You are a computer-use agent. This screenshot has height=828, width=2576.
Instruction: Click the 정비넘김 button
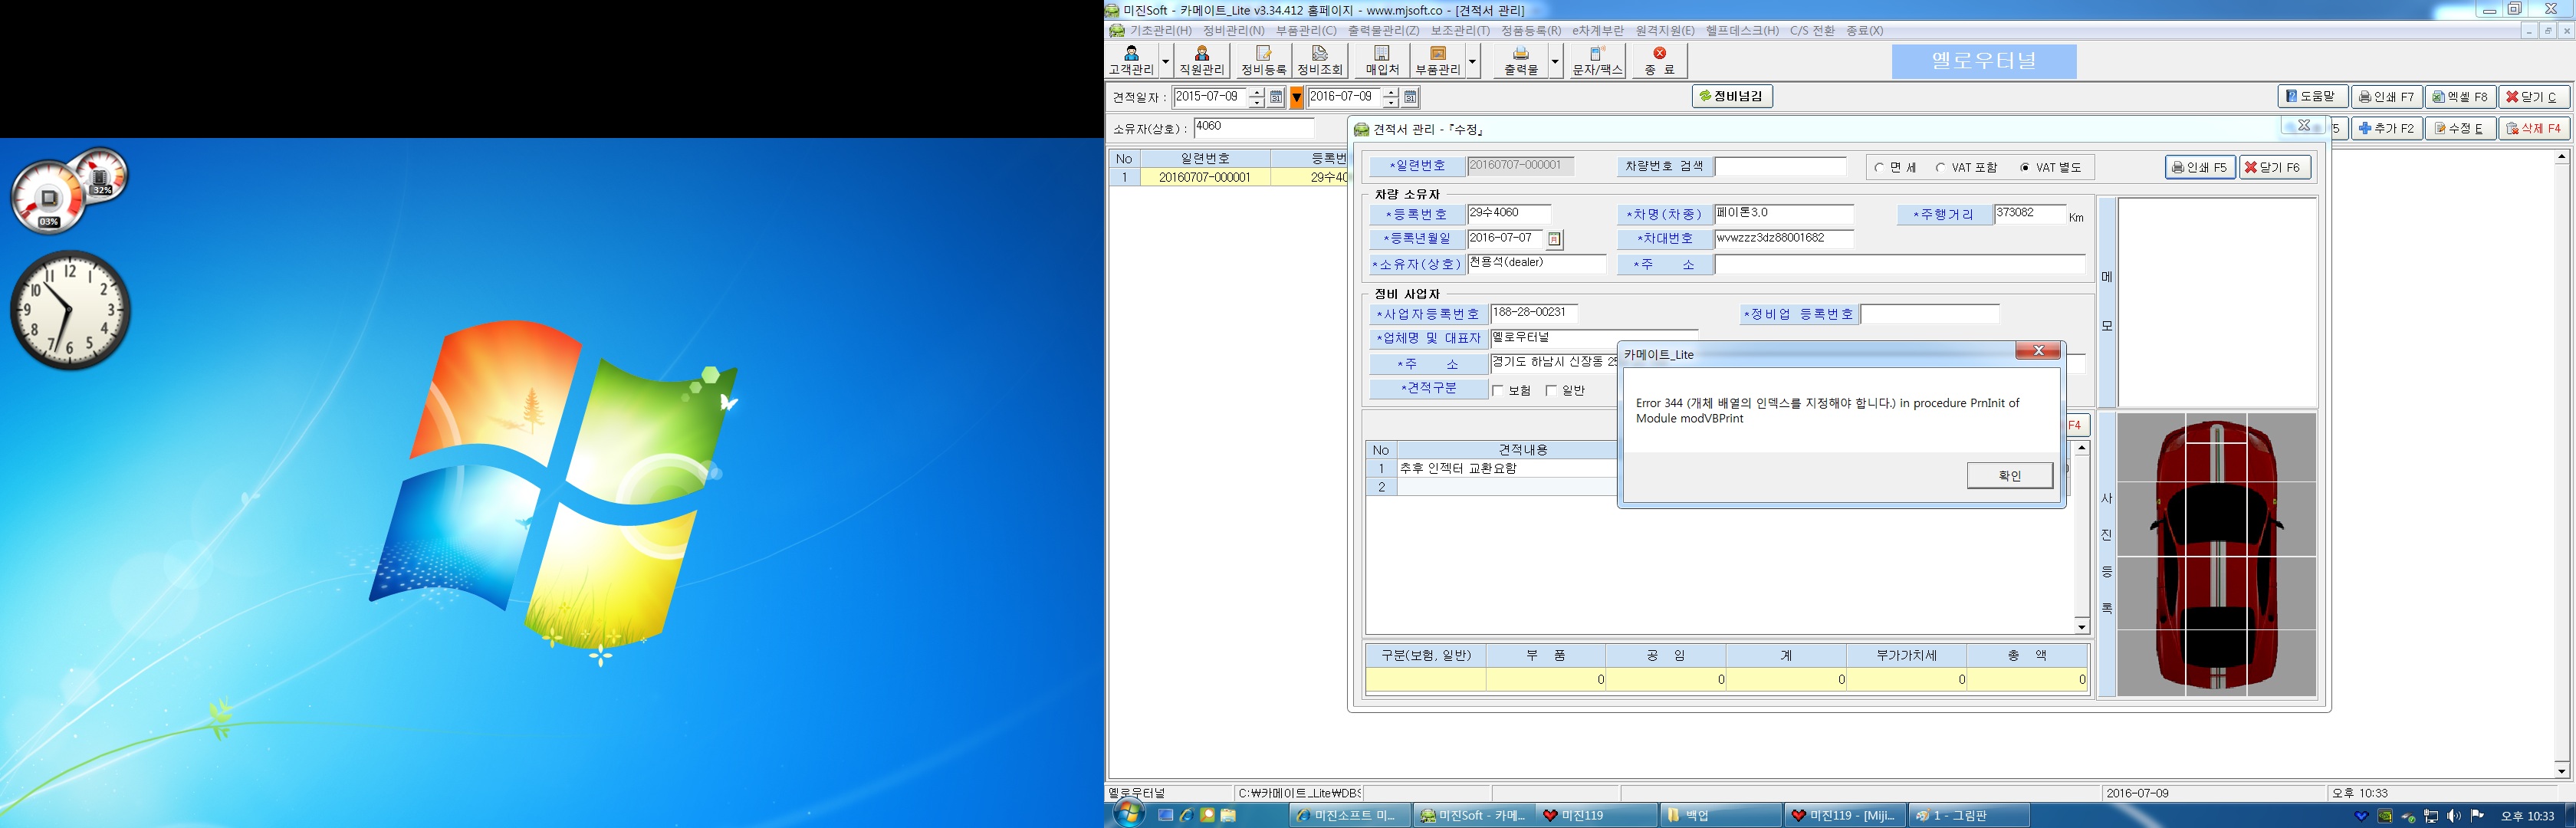point(1733,97)
